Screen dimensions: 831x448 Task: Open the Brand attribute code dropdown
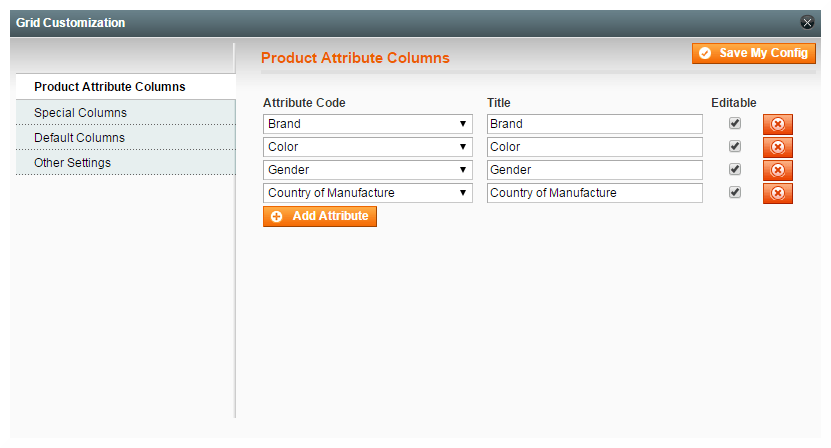click(x=367, y=124)
